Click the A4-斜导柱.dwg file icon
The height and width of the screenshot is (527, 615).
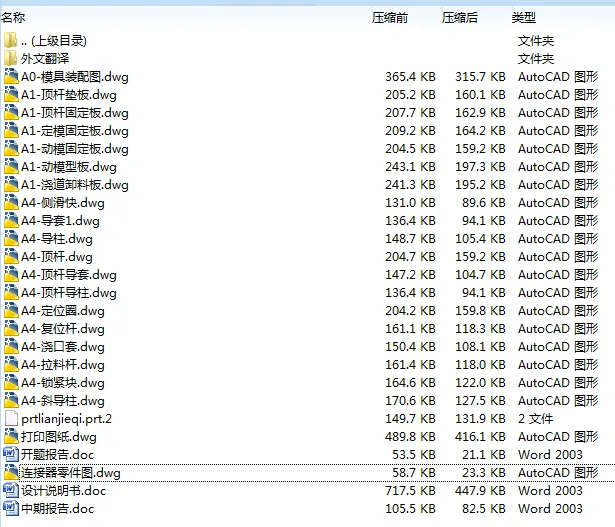(x=11, y=401)
